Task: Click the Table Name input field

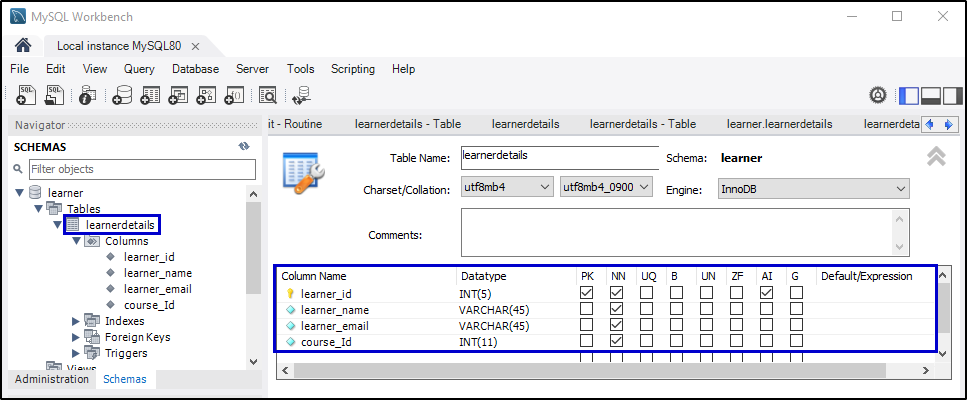Action: tap(560, 158)
